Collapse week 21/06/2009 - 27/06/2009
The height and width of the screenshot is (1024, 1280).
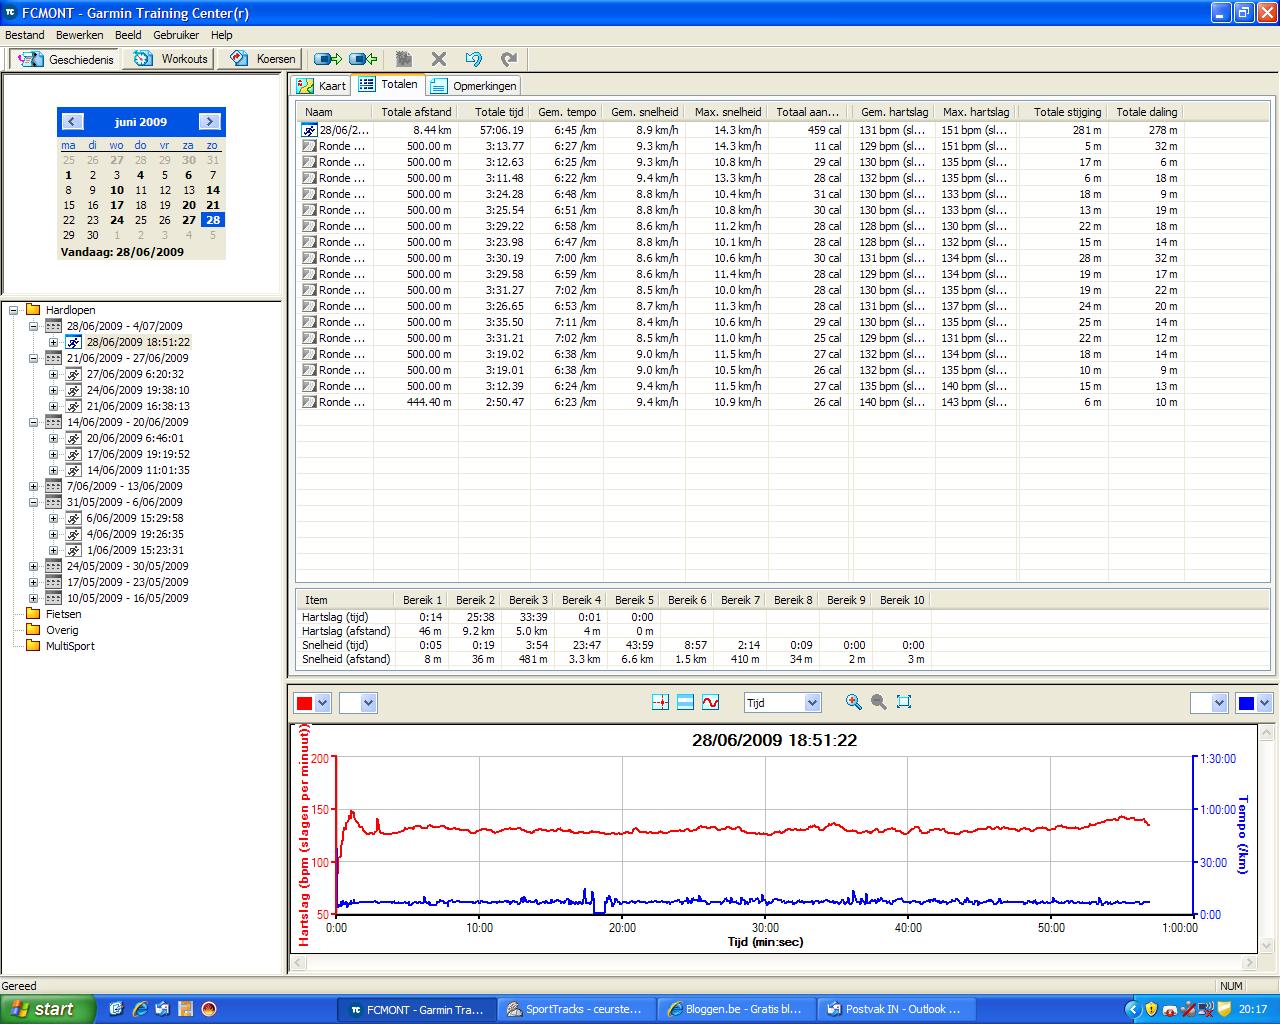pyautogui.click(x=34, y=358)
